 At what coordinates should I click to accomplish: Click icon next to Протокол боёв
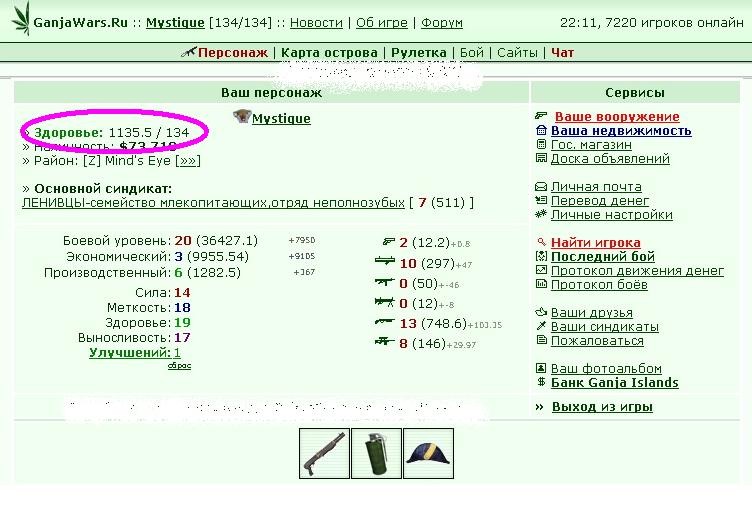point(541,284)
